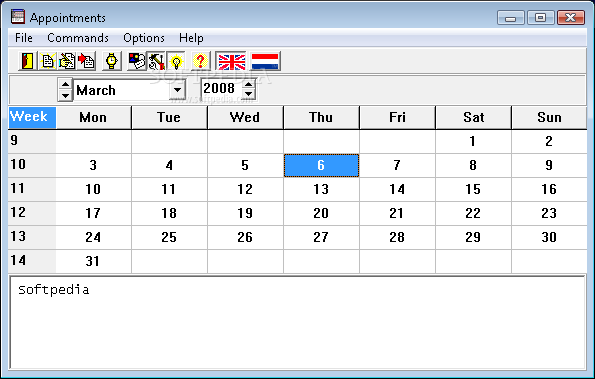Decrease the year with the down arrow
Viewport: 595px width, 379px height.
tap(249, 94)
